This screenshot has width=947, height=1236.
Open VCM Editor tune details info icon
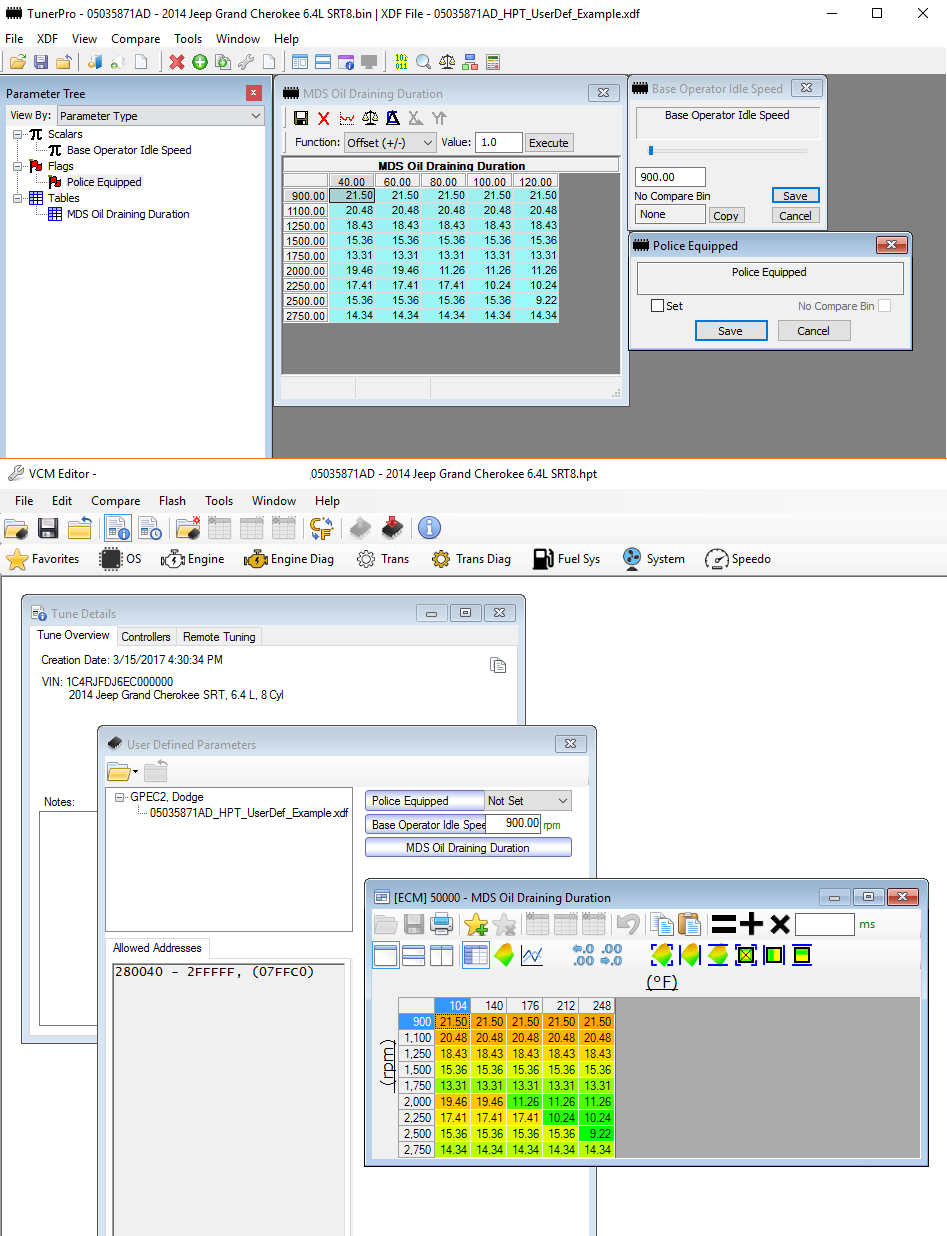click(x=117, y=528)
